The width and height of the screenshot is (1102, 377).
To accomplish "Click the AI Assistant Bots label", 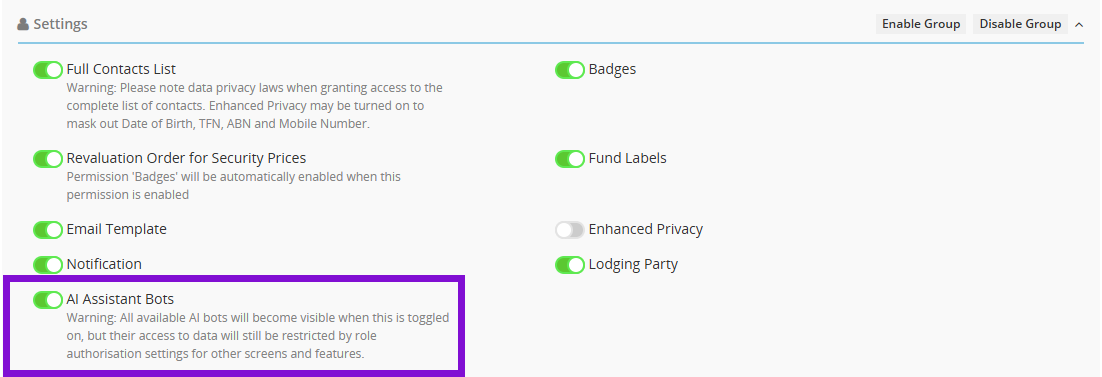I will tap(120, 300).
